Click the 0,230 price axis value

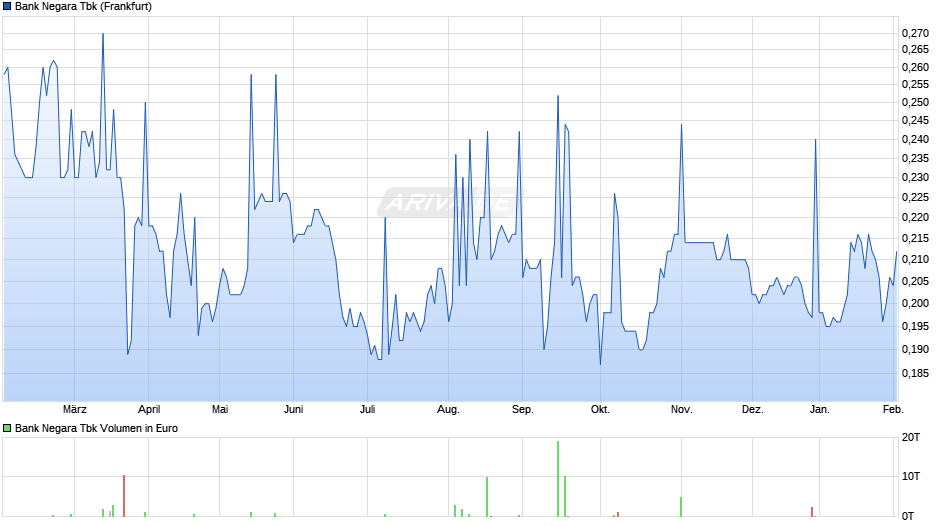point(915,178)
